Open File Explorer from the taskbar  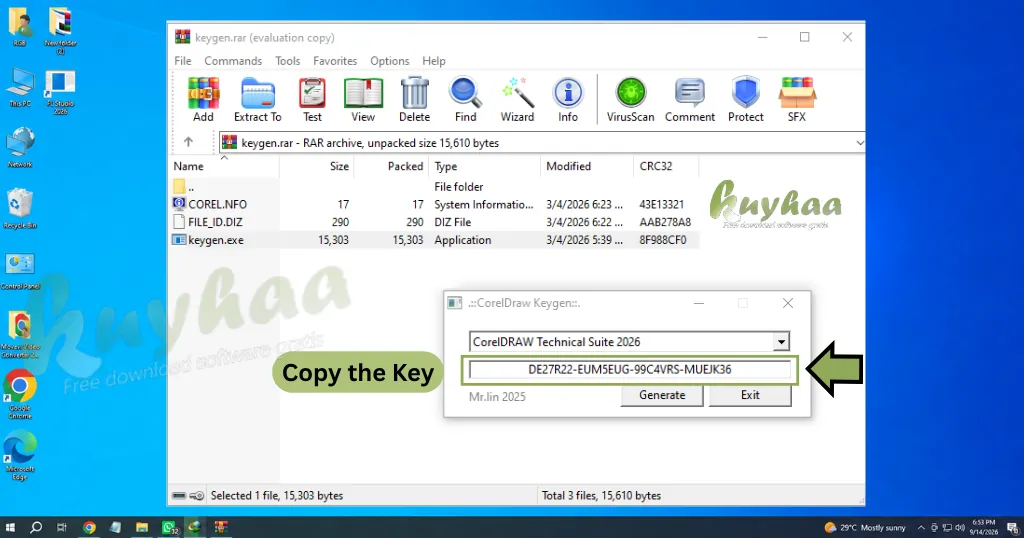pos(142,527)
